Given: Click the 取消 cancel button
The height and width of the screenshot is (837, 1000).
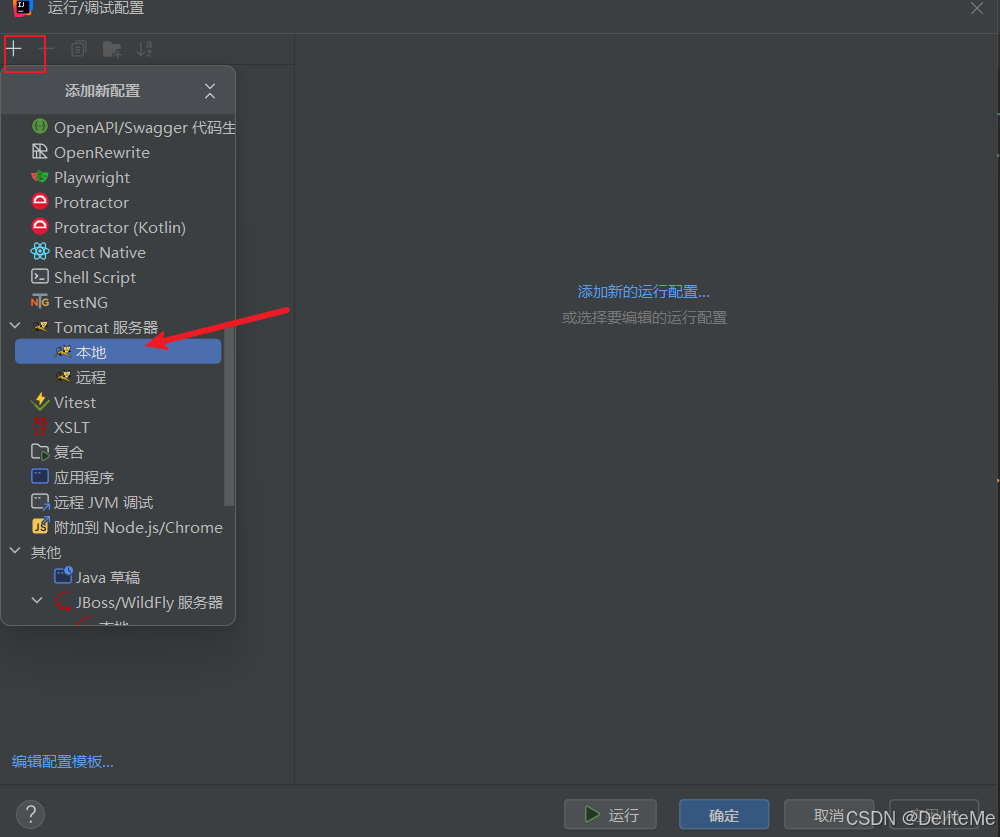Looking at the screenshot, I should click(828, 815).
